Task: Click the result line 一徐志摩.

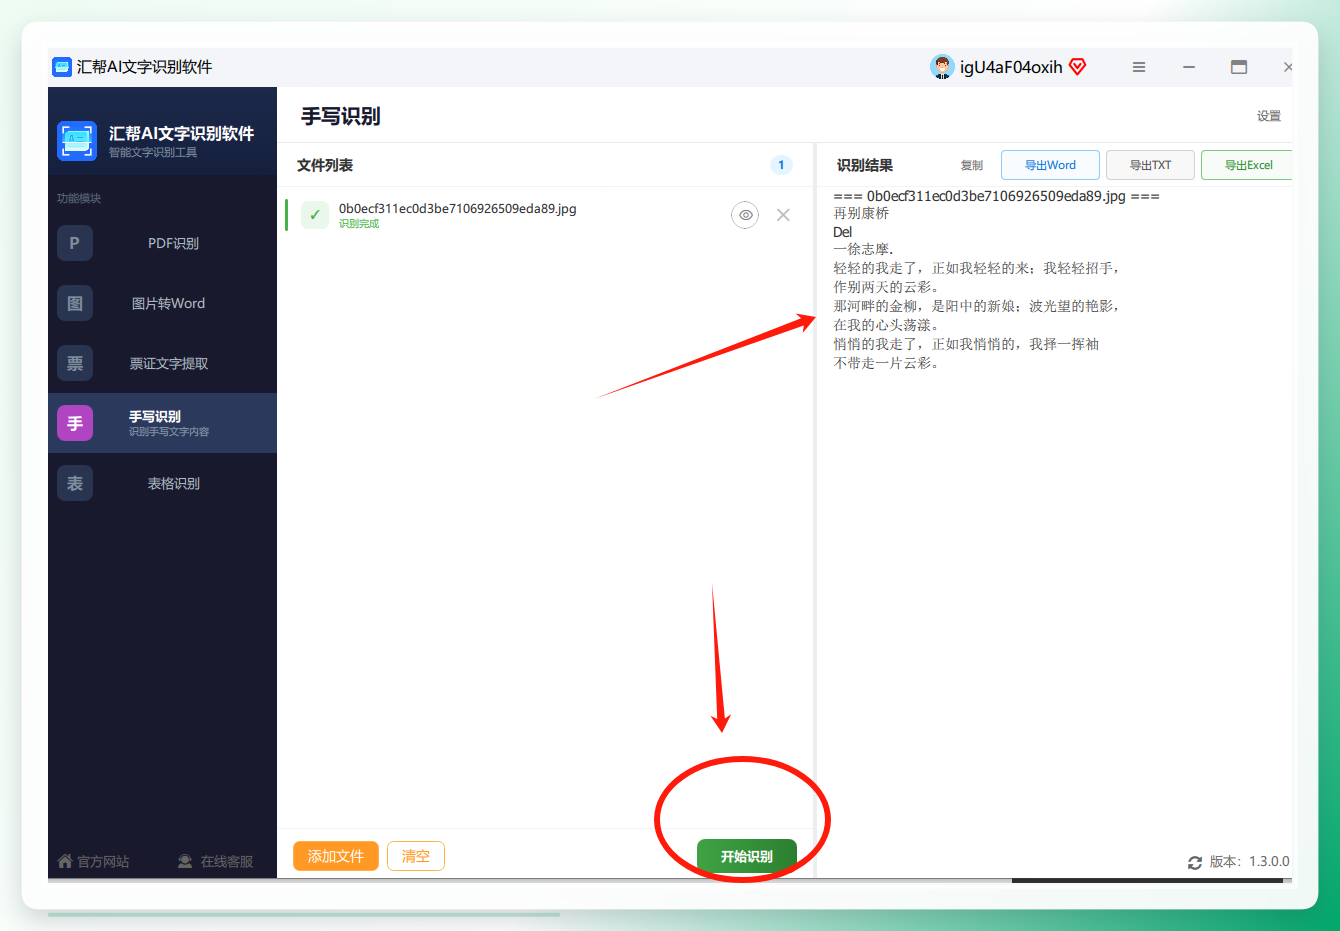Action: (863, 249)
